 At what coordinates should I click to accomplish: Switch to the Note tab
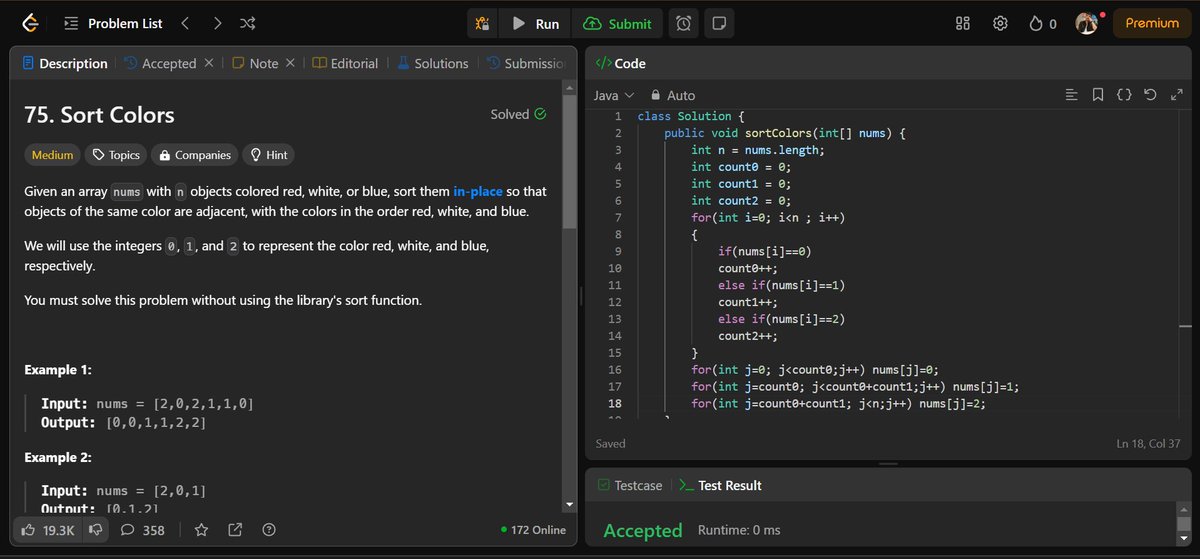pyautogui.click(x=256, y=63)
